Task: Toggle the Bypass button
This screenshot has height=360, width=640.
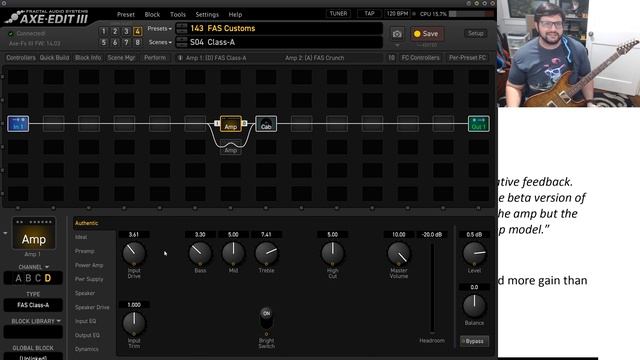Action: [x=474, y=341]
